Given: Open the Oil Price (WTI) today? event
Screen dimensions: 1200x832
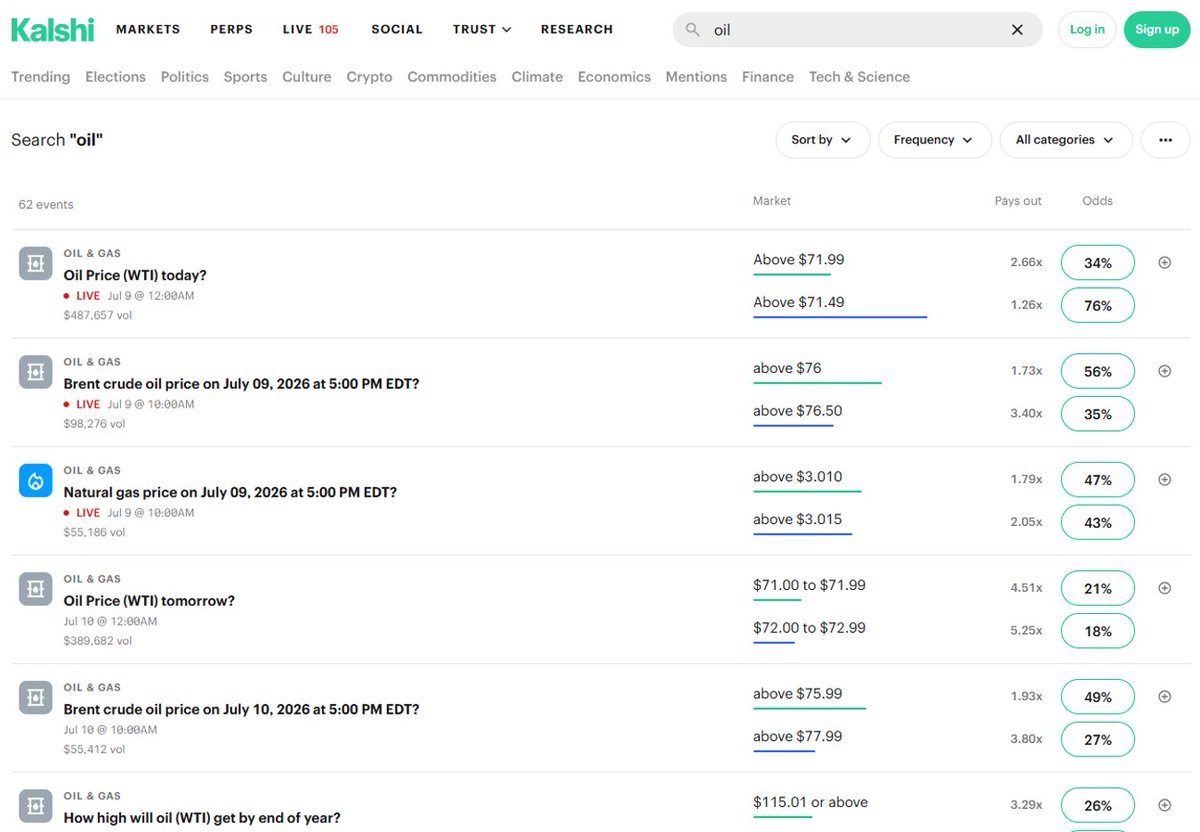Looking at the screenshot, I should (x=135, y=275).
